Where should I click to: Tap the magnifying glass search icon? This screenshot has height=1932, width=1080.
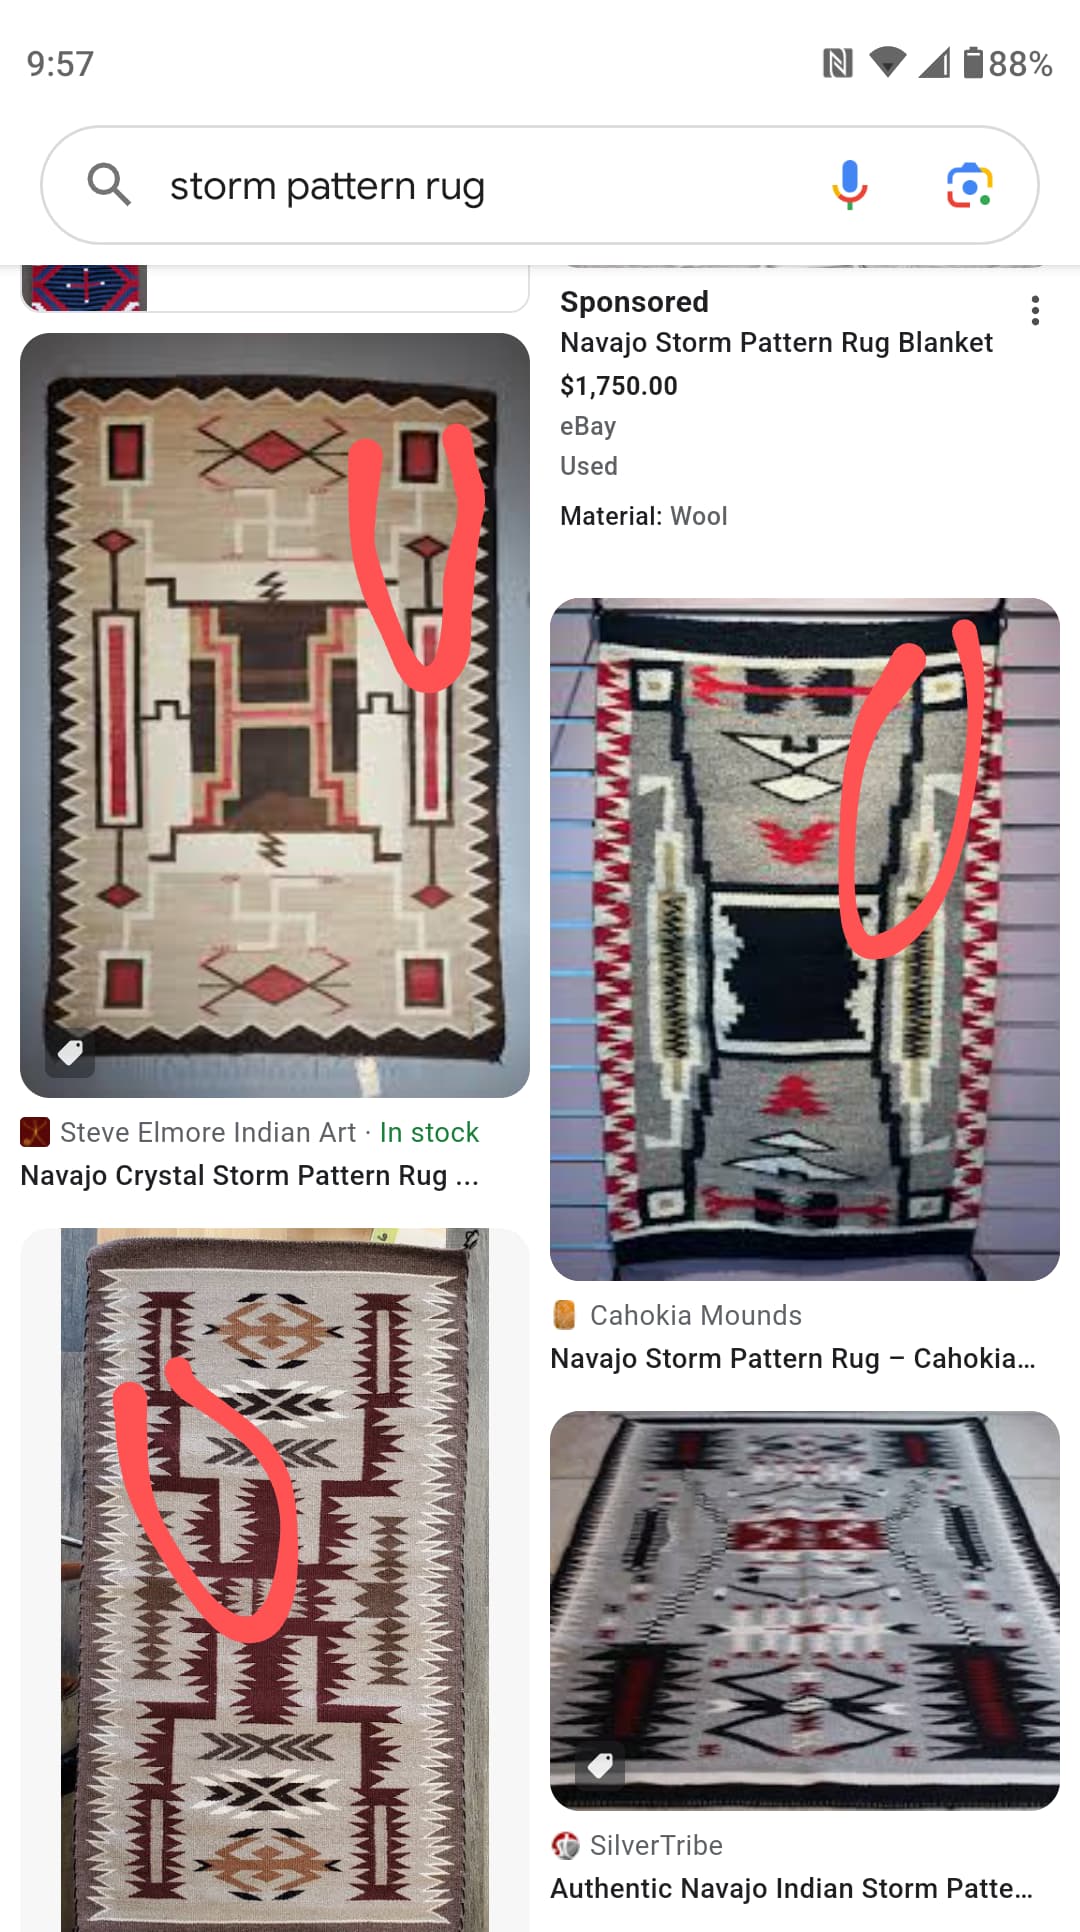pyautogui.click(x=109, y=185)
